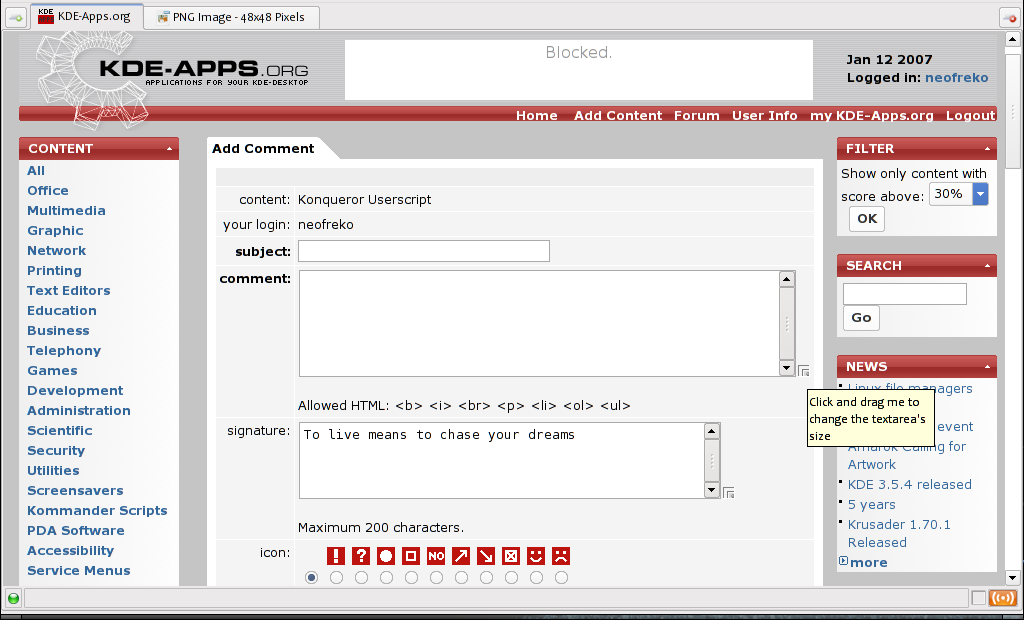Click inside the comment textarea
Screen dimensions: 1024x620
pyautogui.click(x=539, y=323)
